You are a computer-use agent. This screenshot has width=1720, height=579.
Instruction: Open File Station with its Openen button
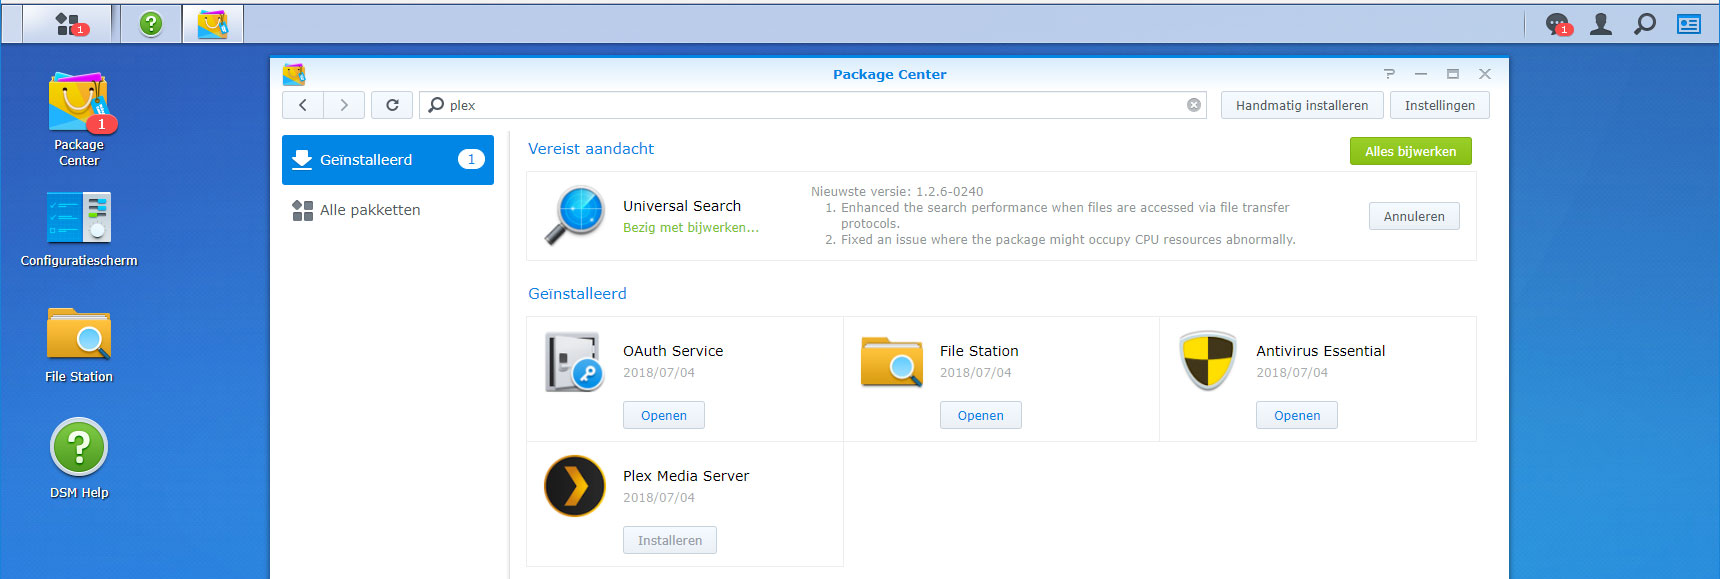point(981,415)
